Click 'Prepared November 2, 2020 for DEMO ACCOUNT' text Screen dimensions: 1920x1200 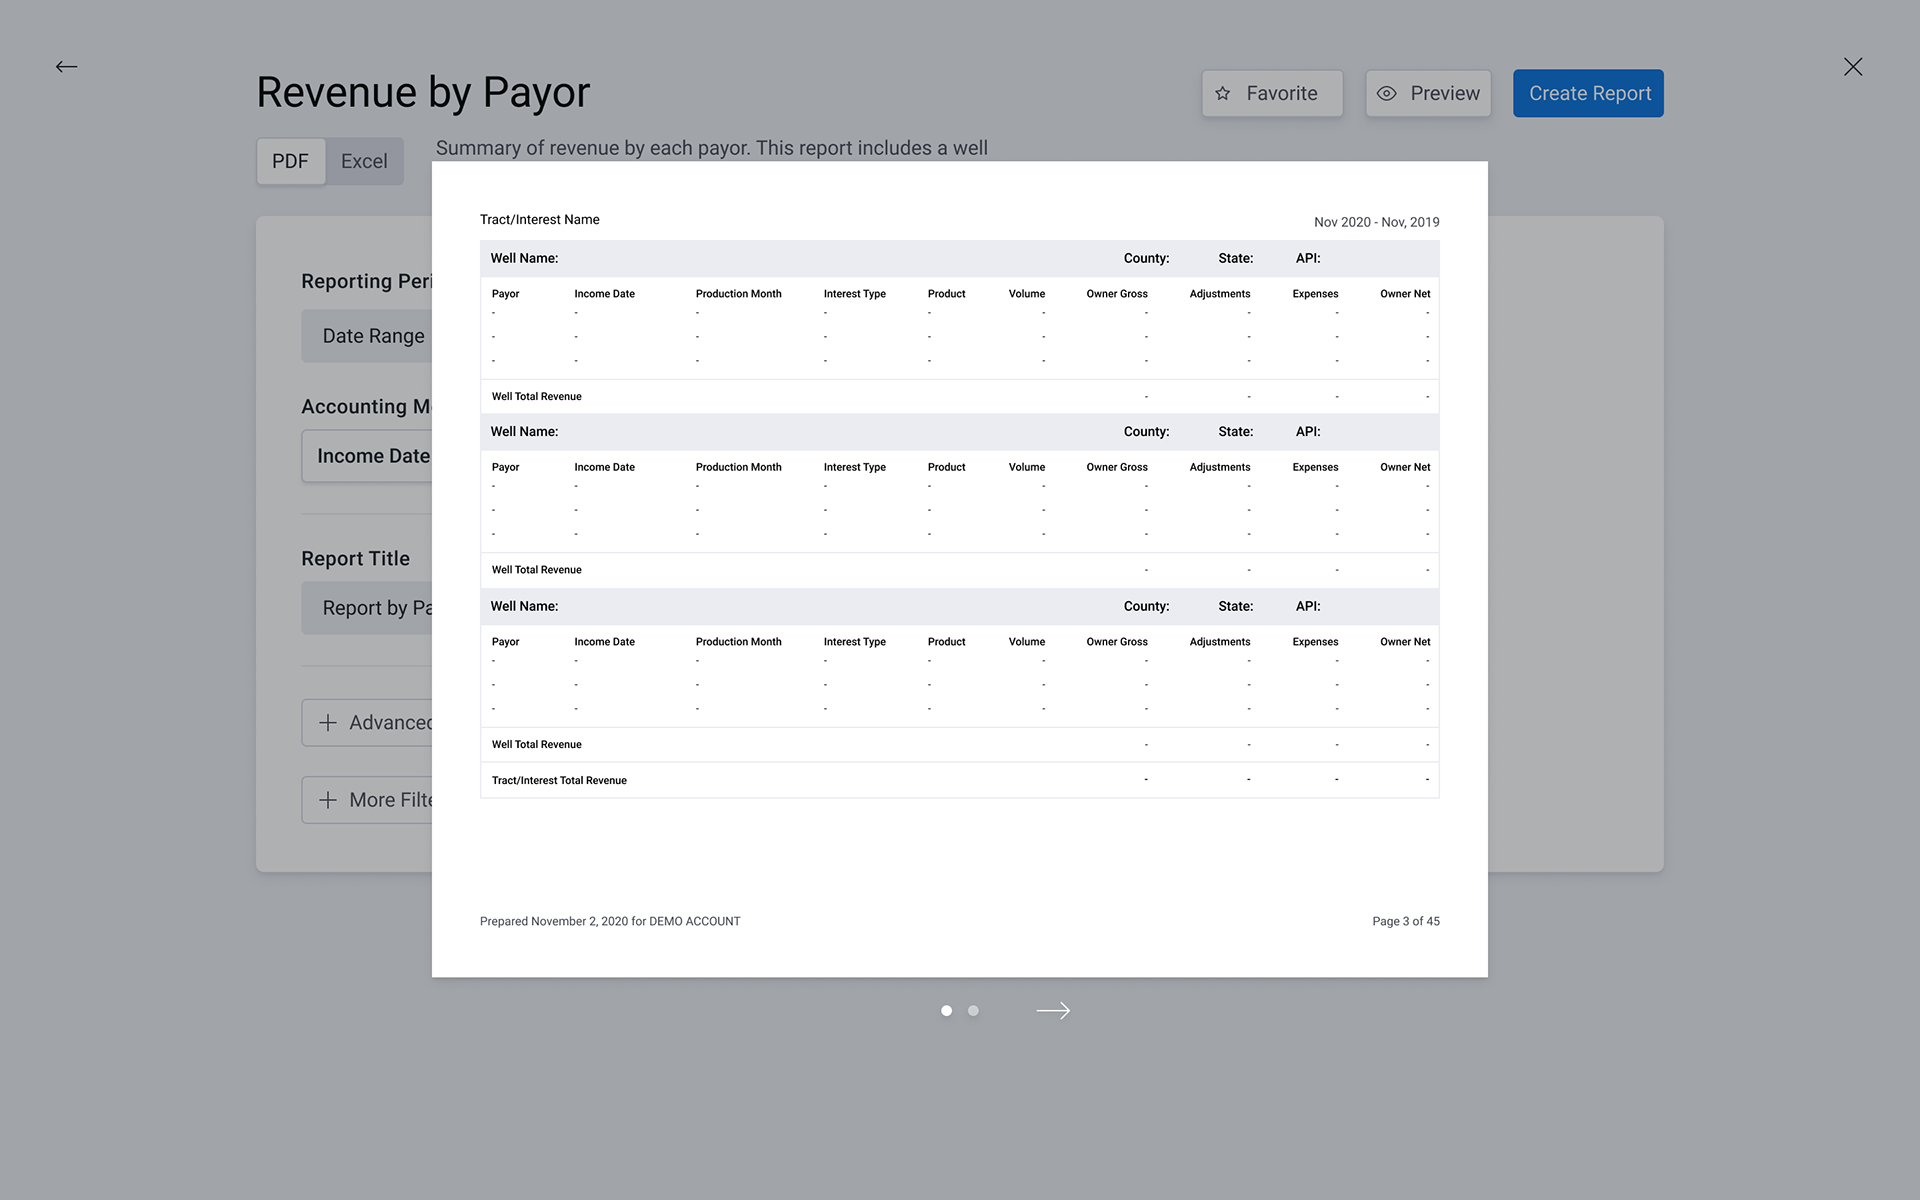click(610, 921)
